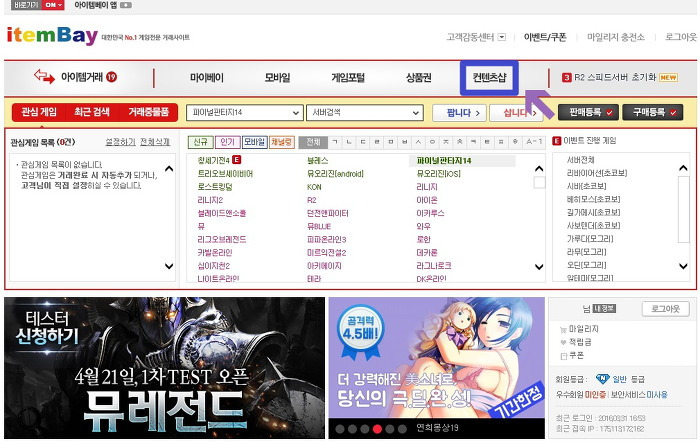Open the 이벤트/쿠폰 link
700x446 pixels.
[x=545, y=37]
